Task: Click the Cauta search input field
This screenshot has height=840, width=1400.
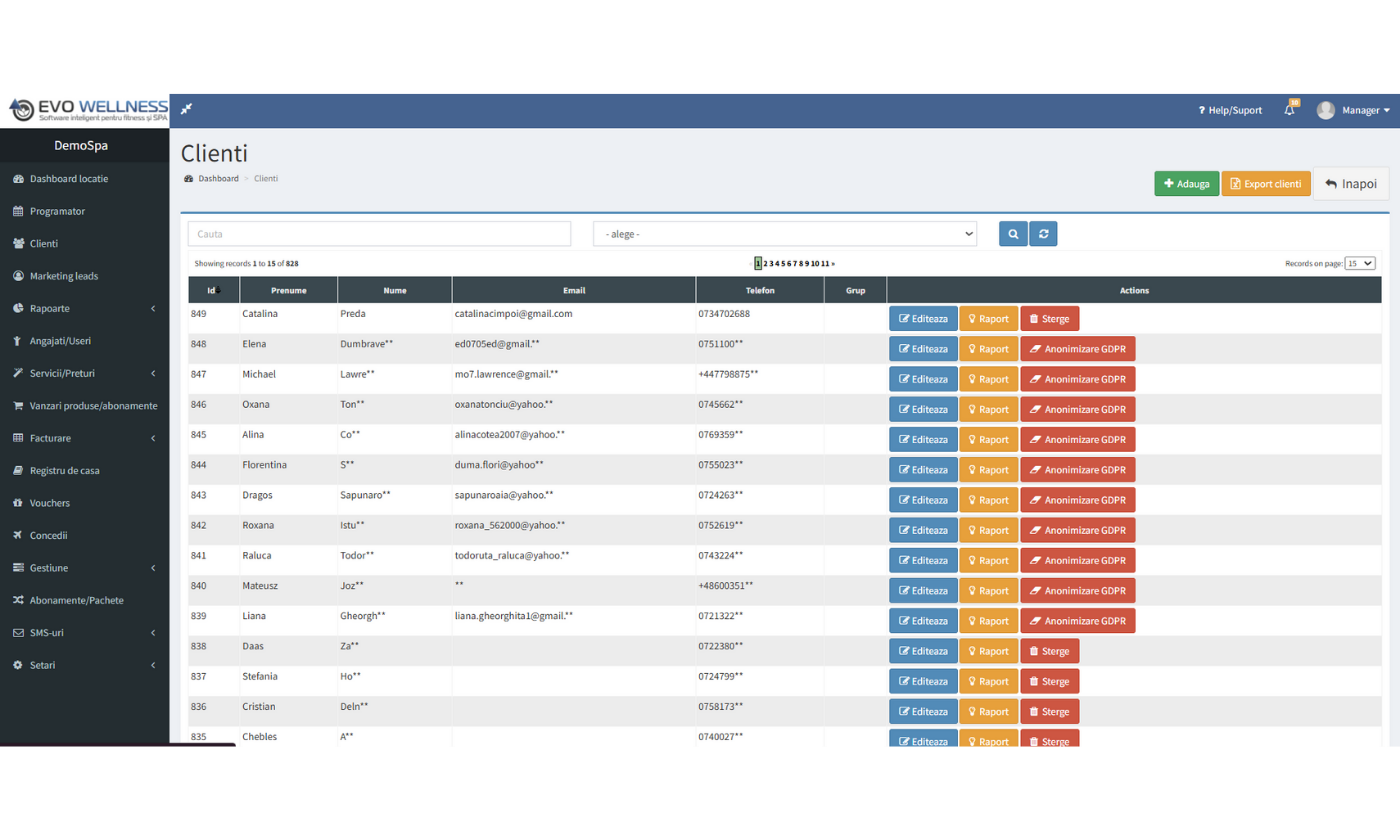Action: coord(379,234)
